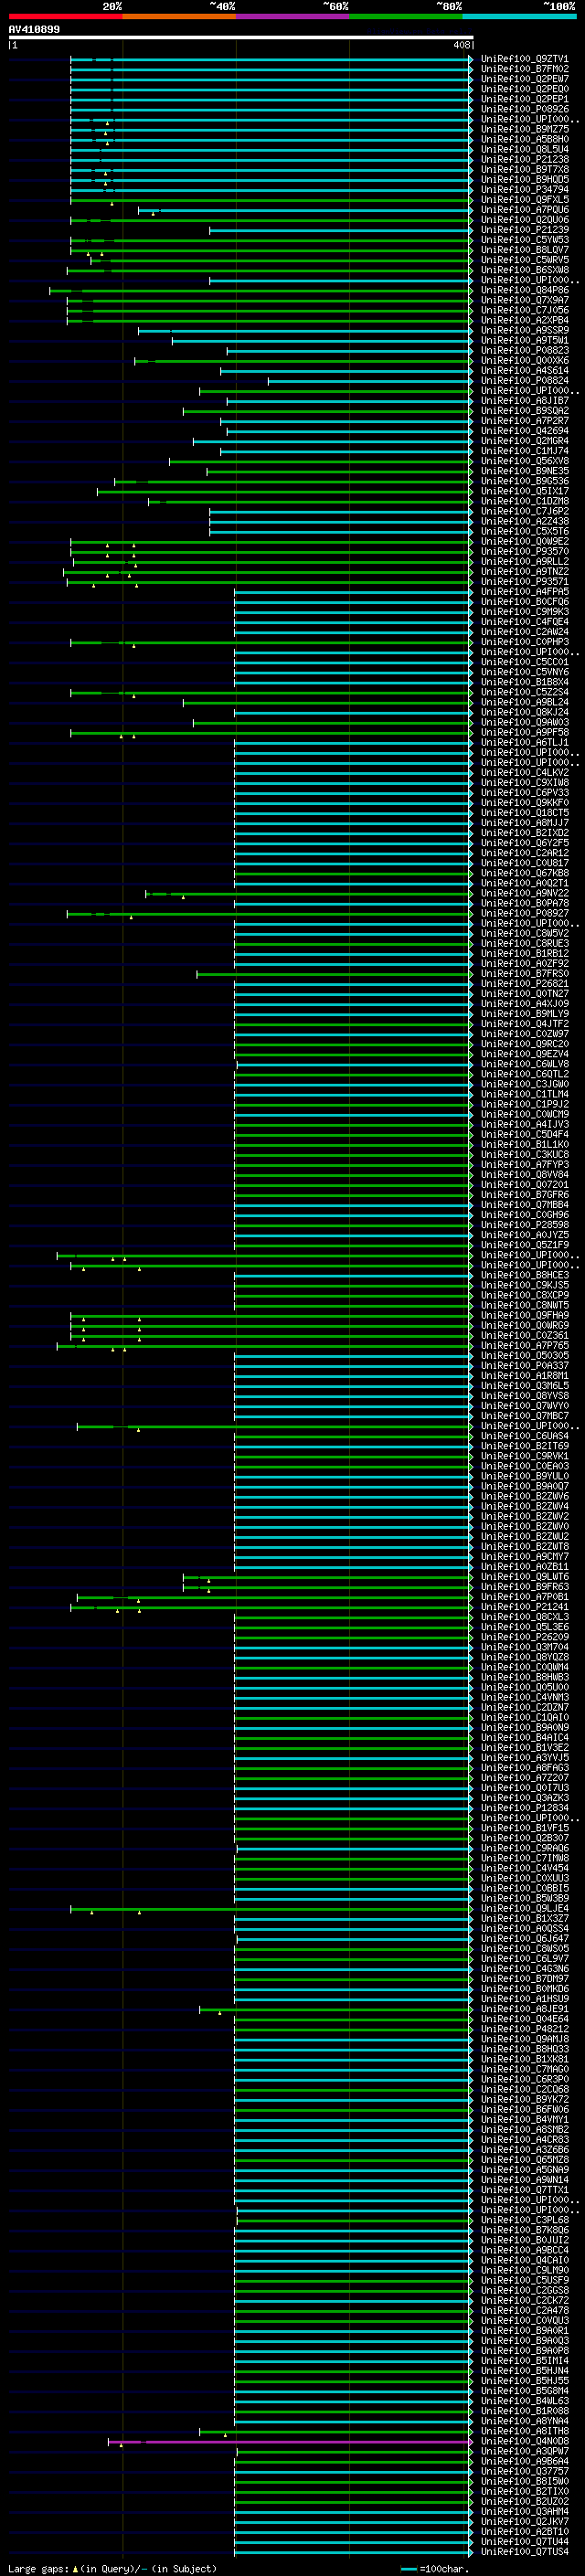Open hit UniRef100_P08926

pos(525,109)
